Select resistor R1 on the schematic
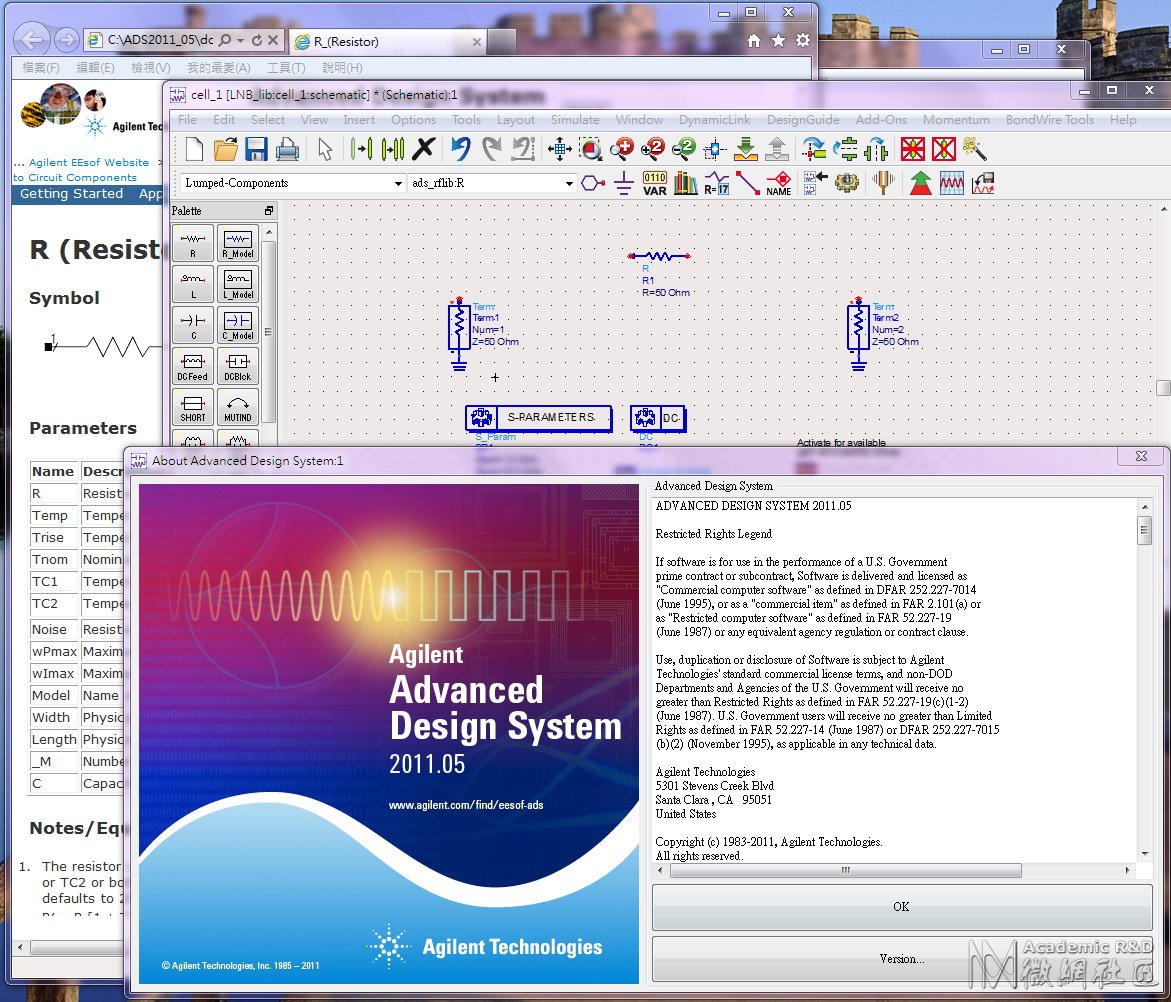 [x=659, y=256]
